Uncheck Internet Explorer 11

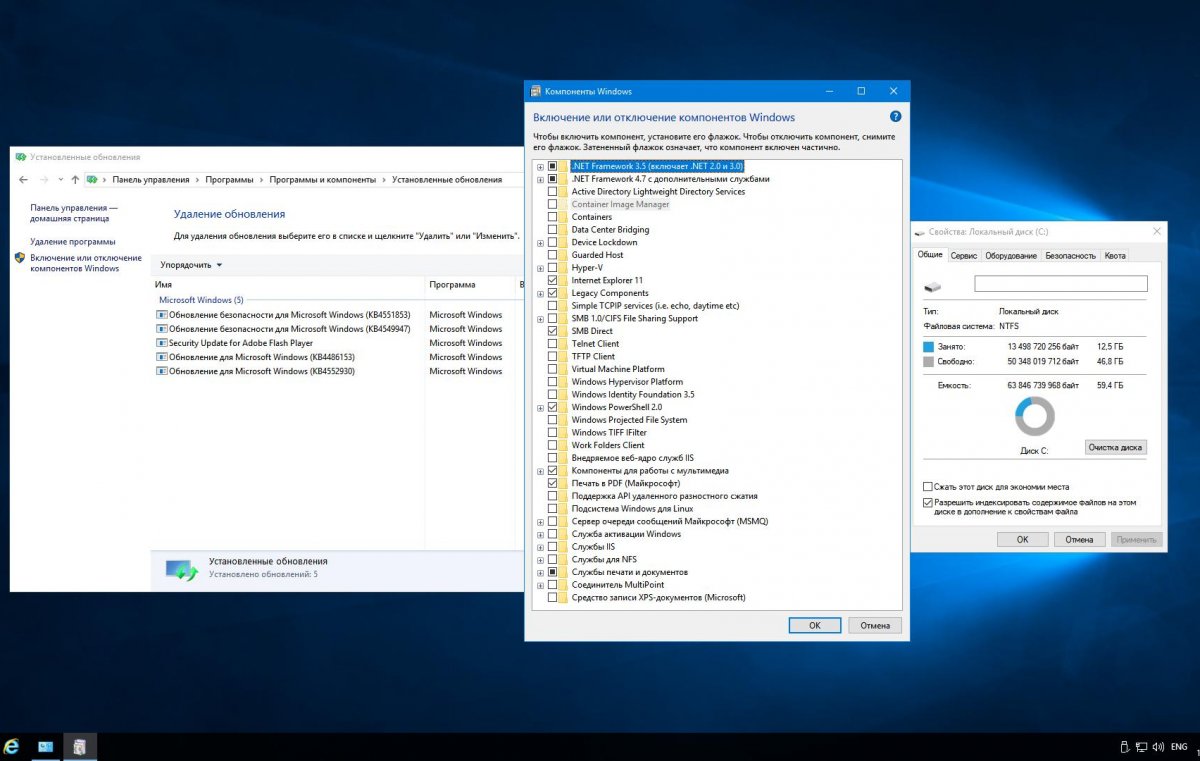click(x=552, y=281)
